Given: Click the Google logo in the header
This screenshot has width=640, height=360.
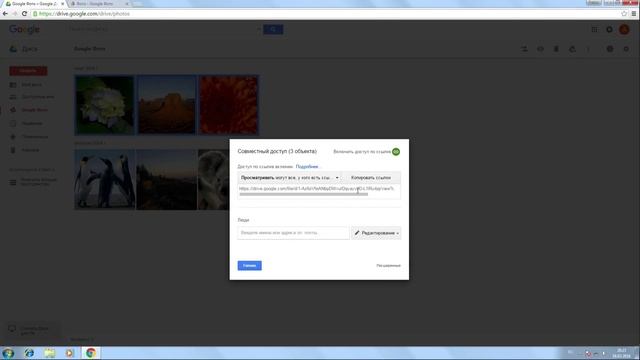Looking at the screenshot, I should pos(24,29).
